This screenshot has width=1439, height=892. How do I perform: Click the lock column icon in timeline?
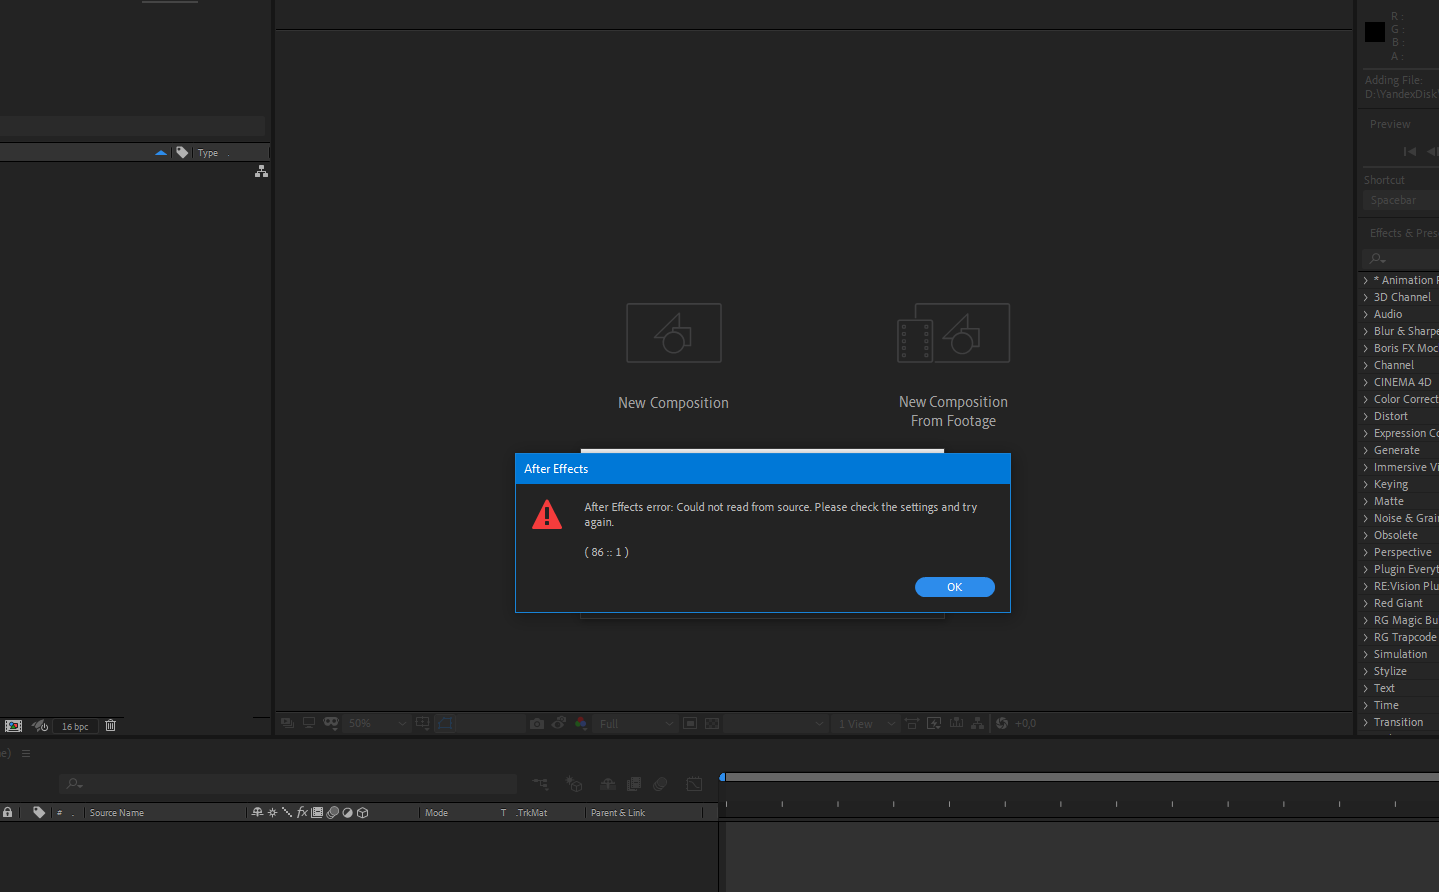tap(8, 812)
